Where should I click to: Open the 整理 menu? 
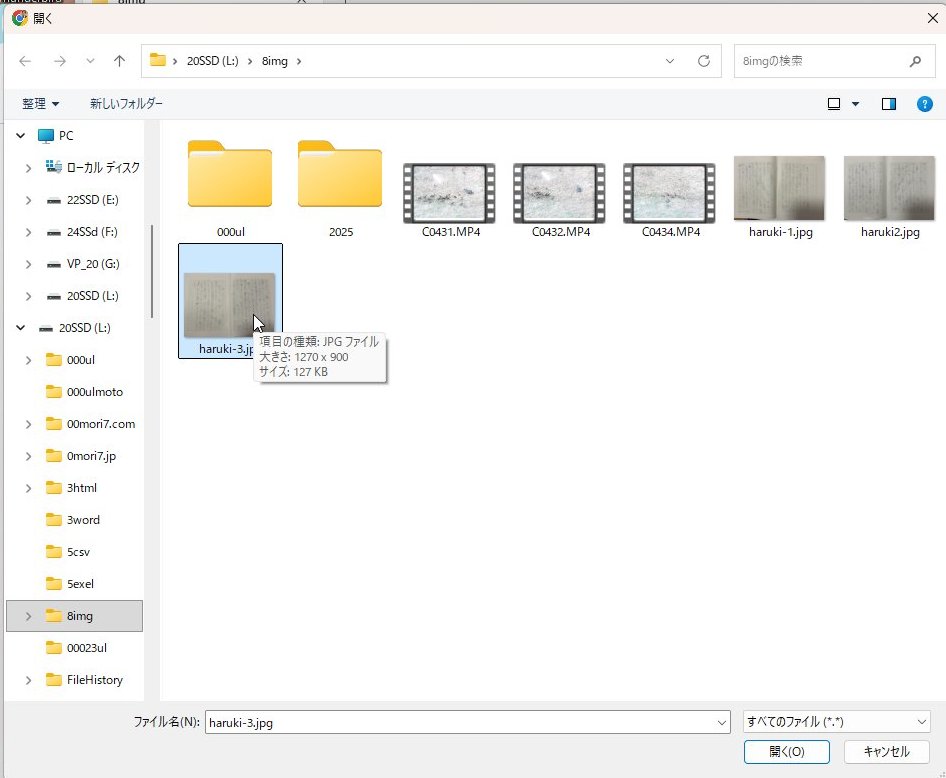click(40, 104)
